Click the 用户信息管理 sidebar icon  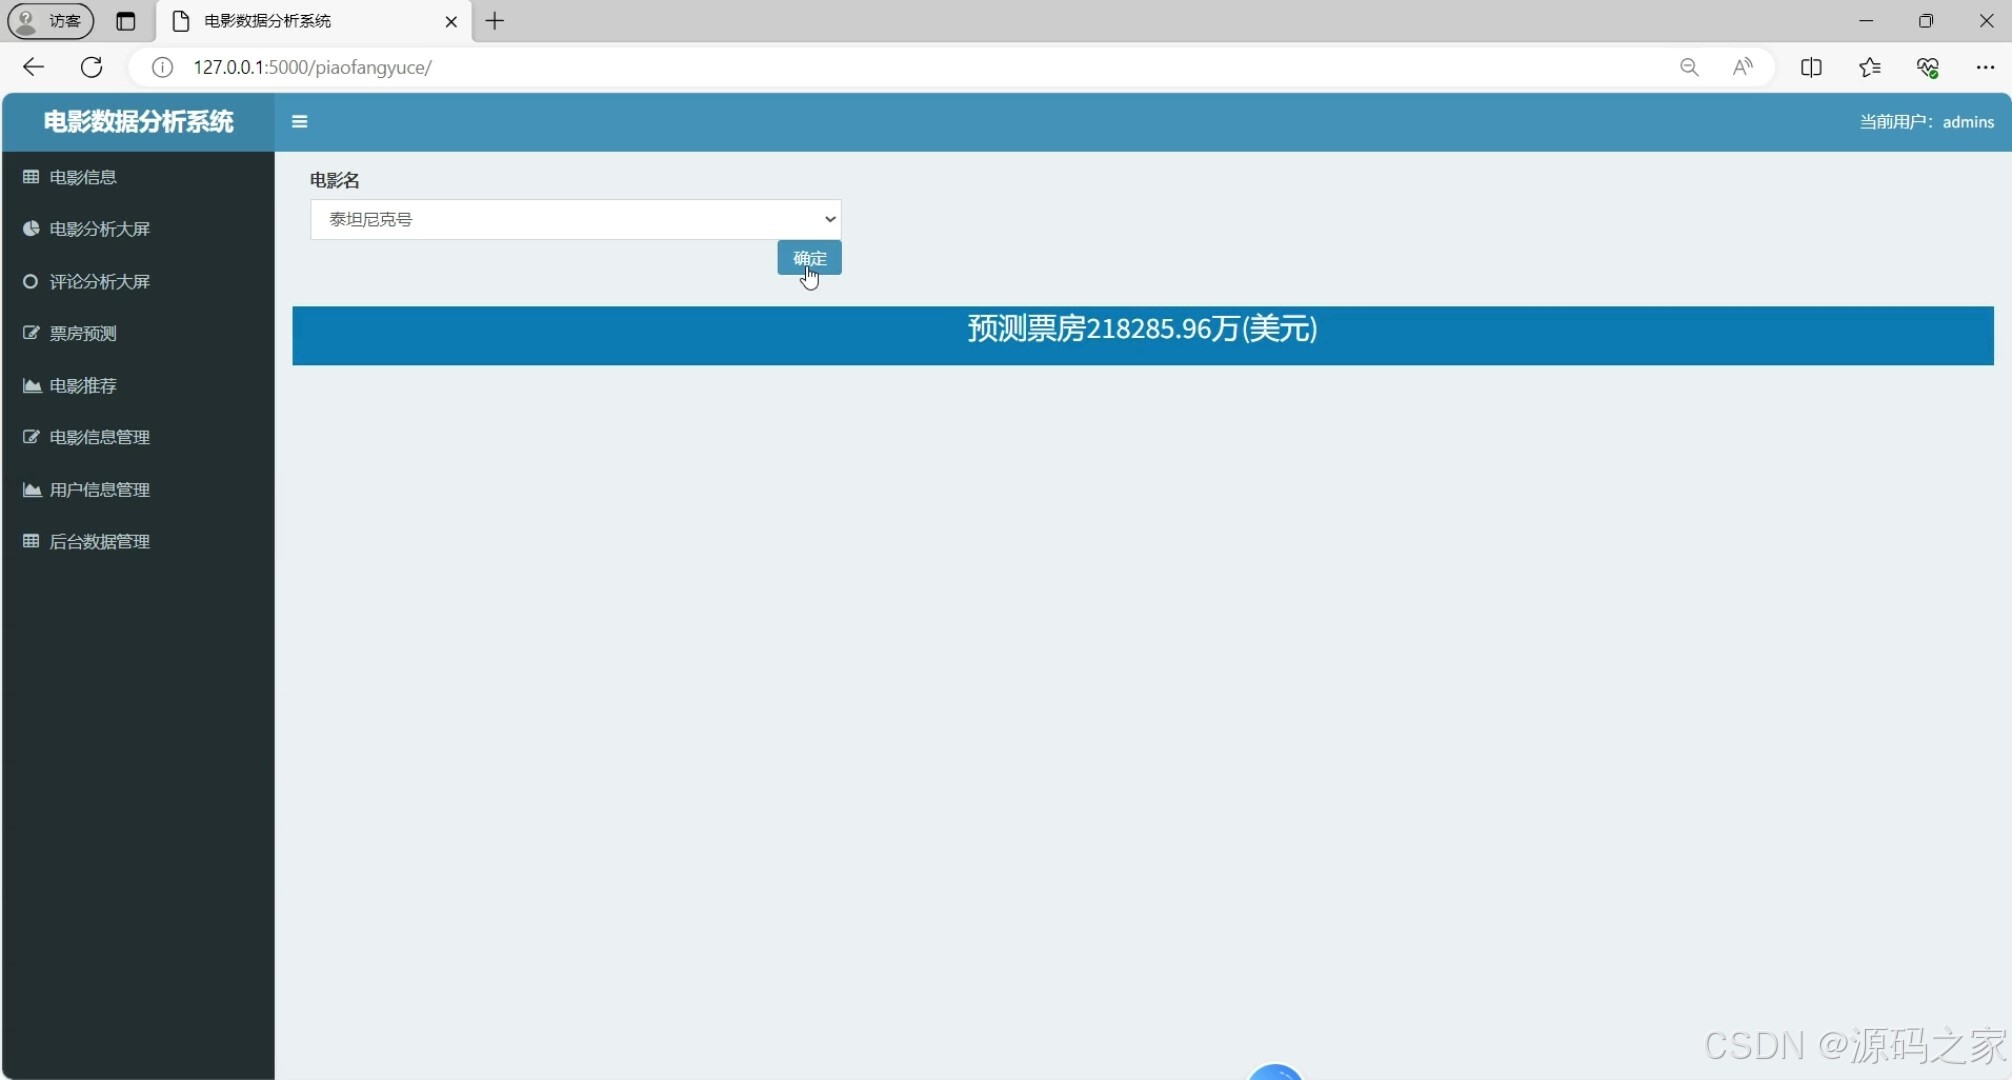pyautogui.click(x=30, y=489)
